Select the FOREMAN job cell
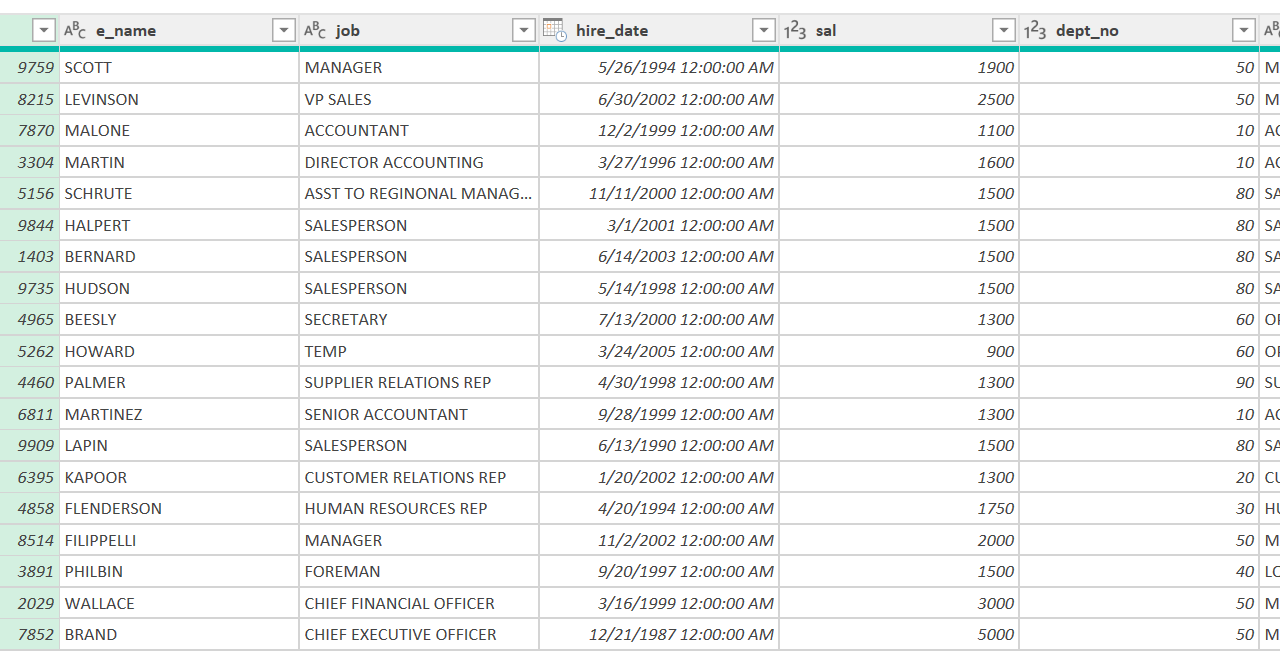The height and width of the screenshot is (668, 1280). pos(419,572)
